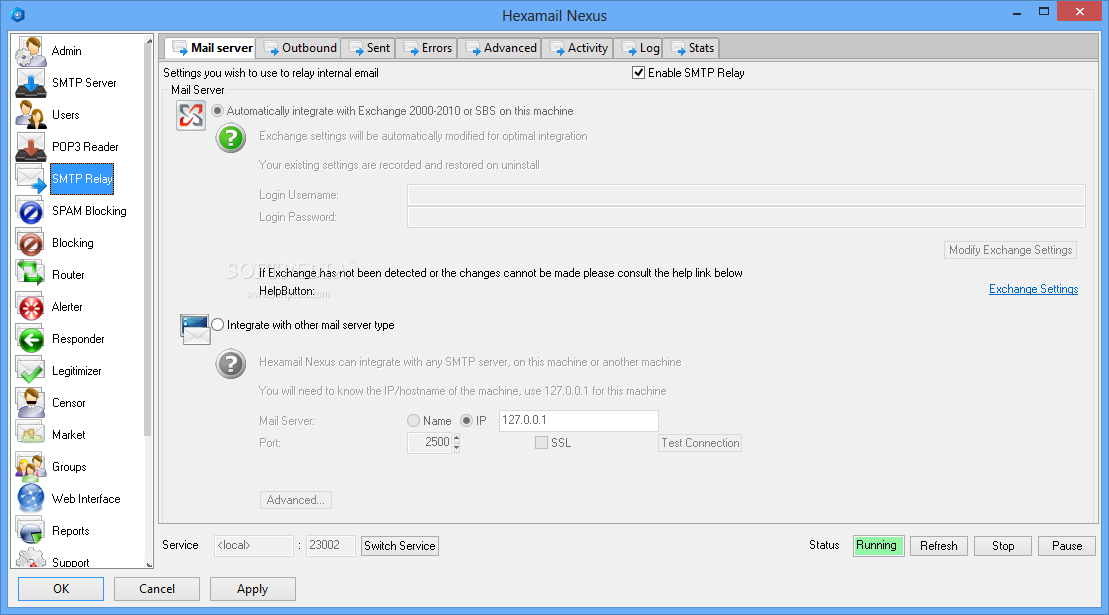Screen dimensions: 1109x615
Task: Open the Advanced tab
Action: [500, 48]
